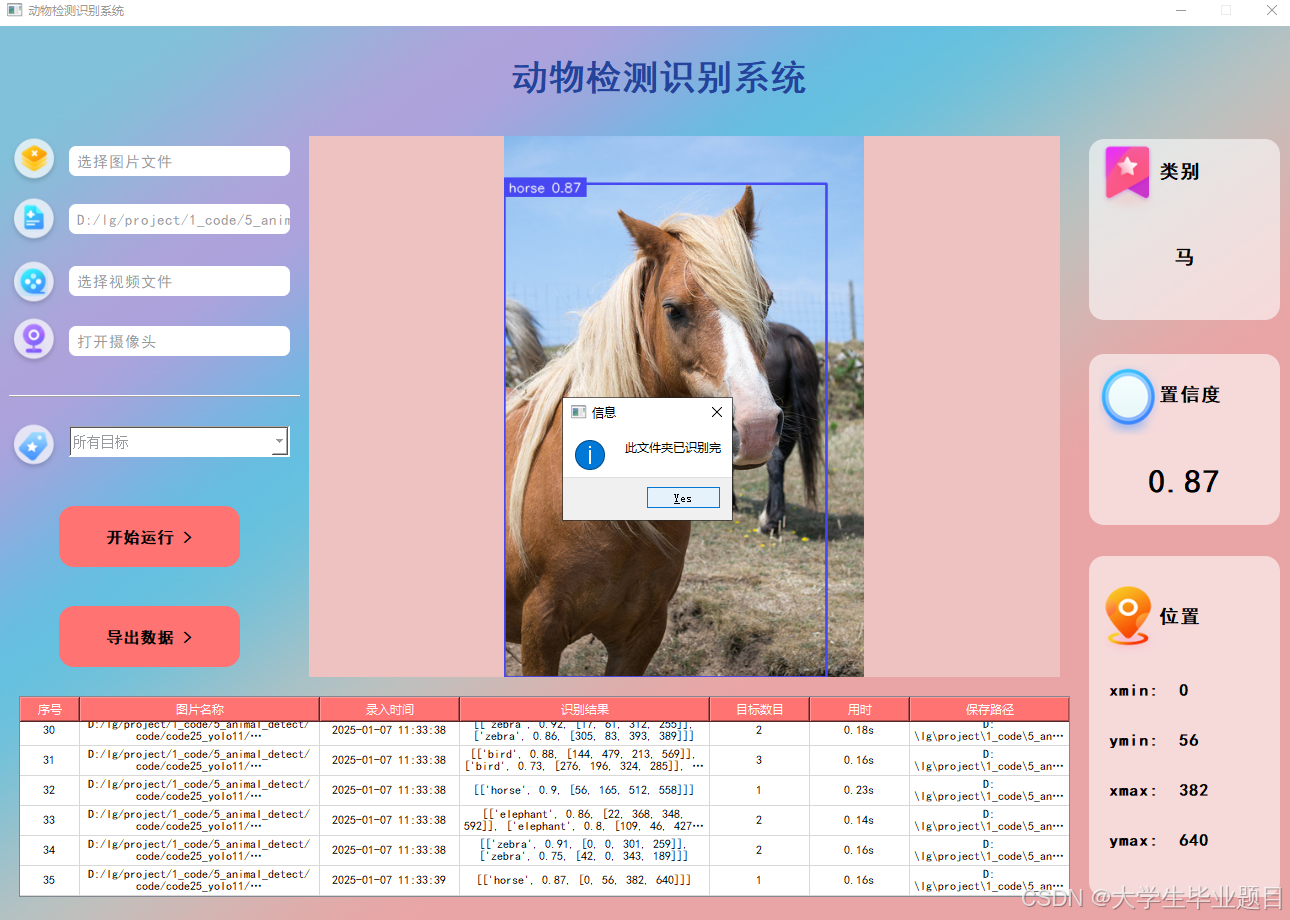Click the 选择视频文件 input field
1290x920 pixels.
(x=179, y=281)
